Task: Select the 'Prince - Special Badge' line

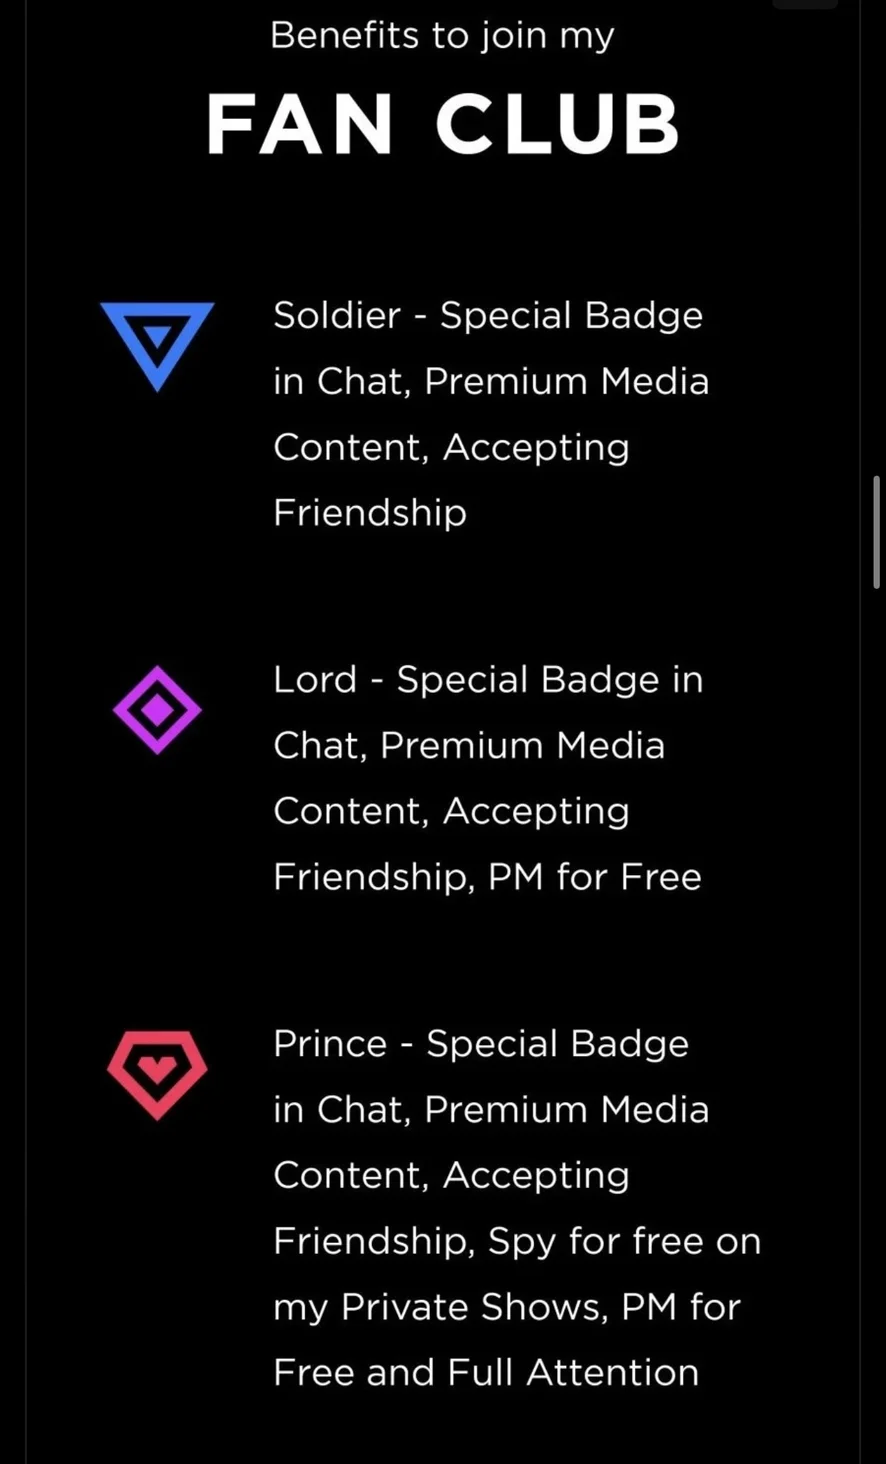Action: [x=481, y=1044]
